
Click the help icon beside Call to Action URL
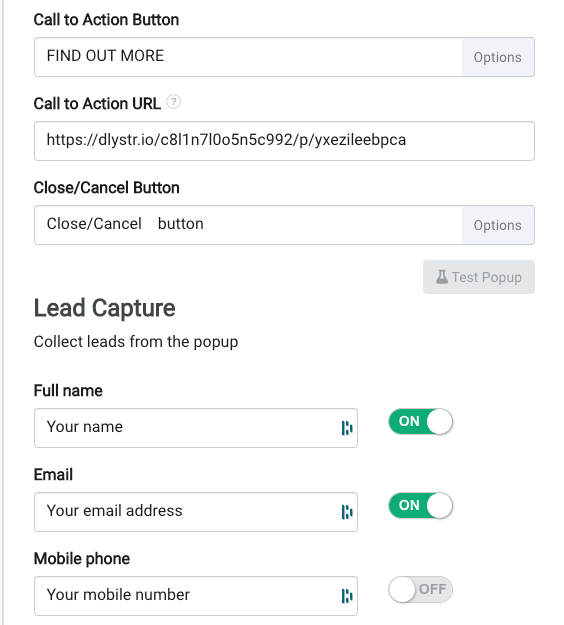coord(173,102)
